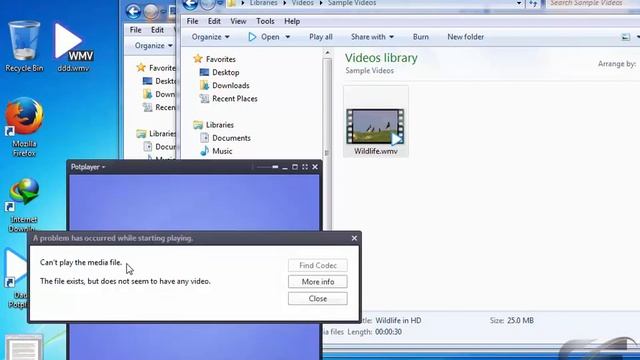Click the Sample Videos breadcrumb in address bar
This screenshot has height=360, width=640.
(x=352, y=3)
